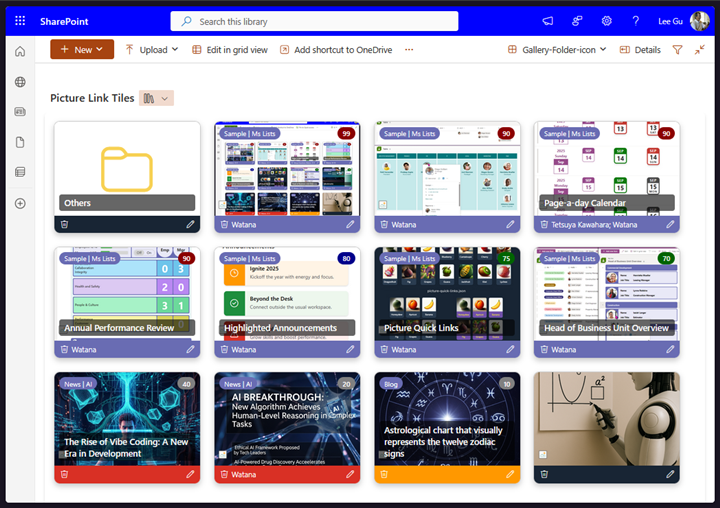Delete the tile with score badge 99
This screenshot has width=720, height=508.
coord(225,225)
